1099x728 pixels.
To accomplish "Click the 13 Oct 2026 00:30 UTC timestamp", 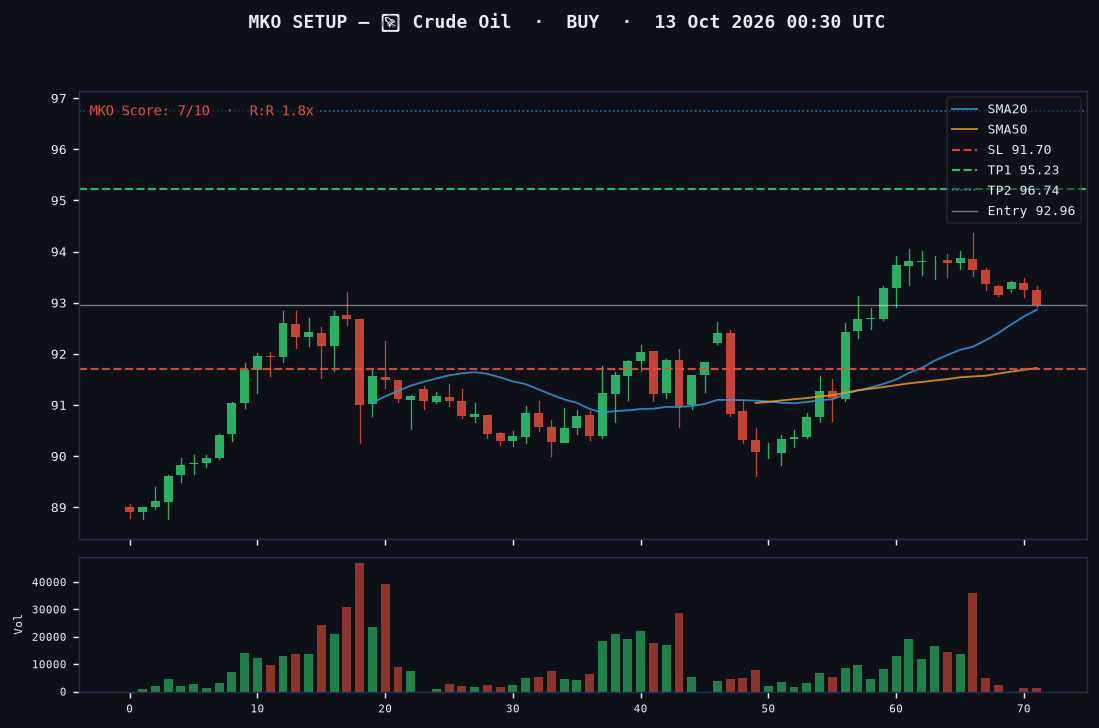I will [770, 22].
